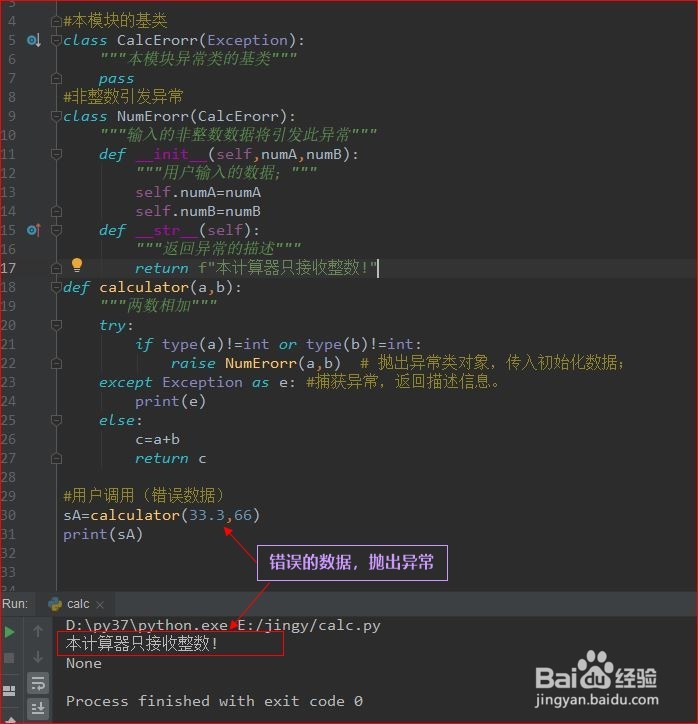This screenshot has width=698, height=724.
Task: Collapse the def calculator fold marker
Action: point(56,287)
